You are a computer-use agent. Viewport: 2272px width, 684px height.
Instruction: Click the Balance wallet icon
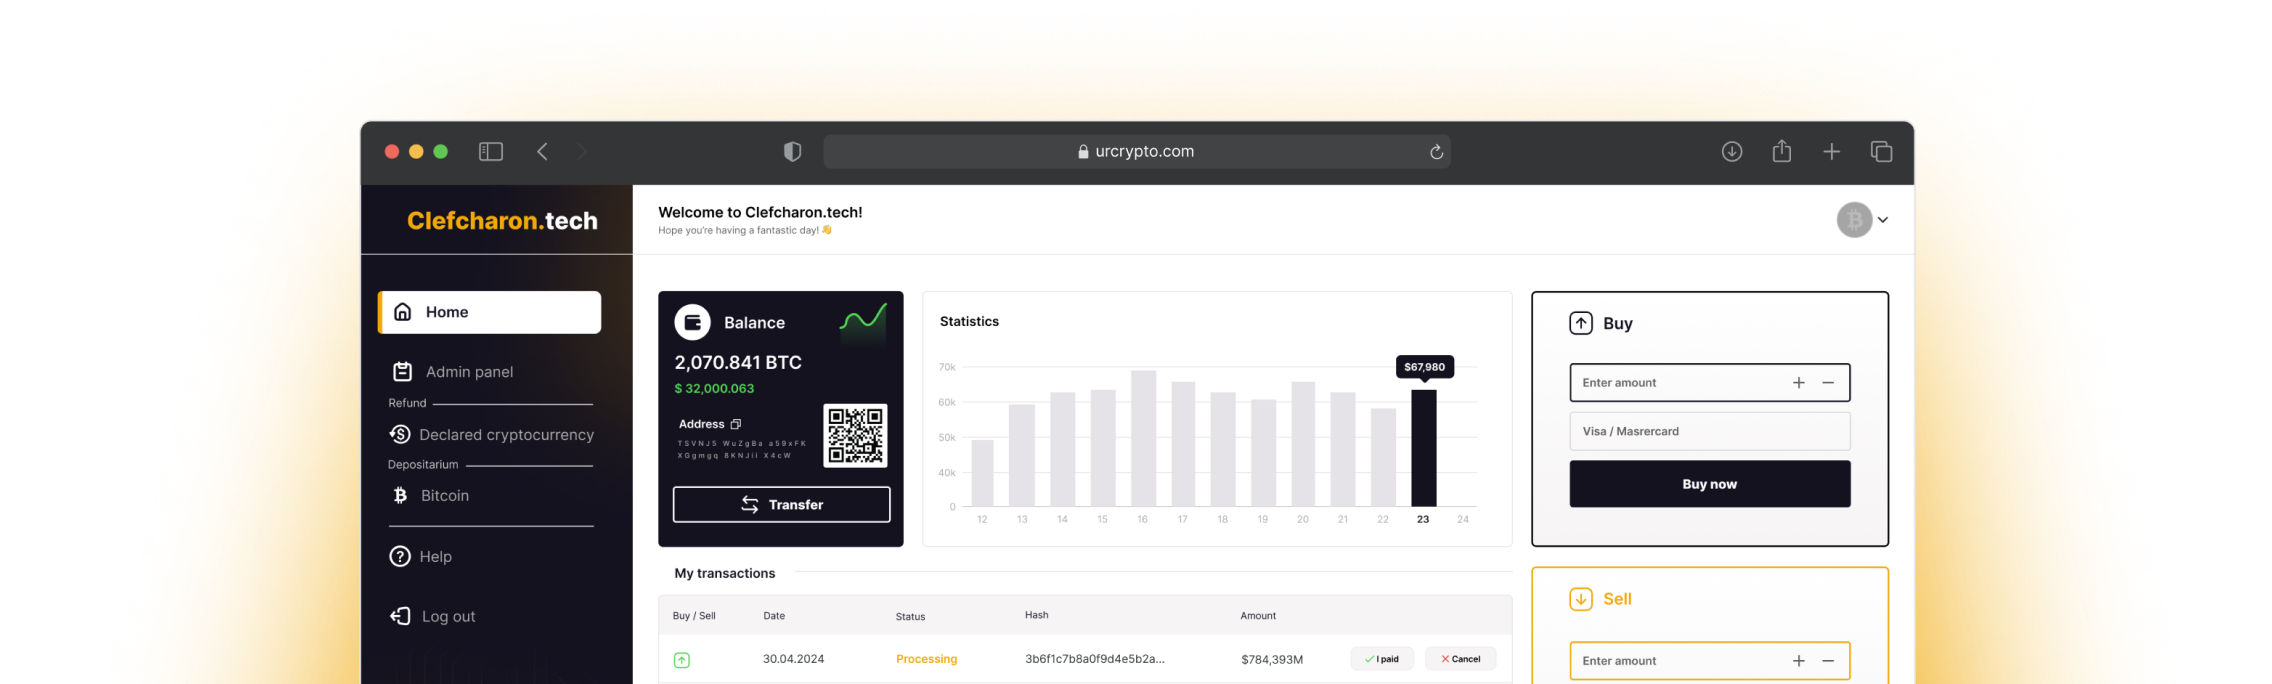click(692, 322)
